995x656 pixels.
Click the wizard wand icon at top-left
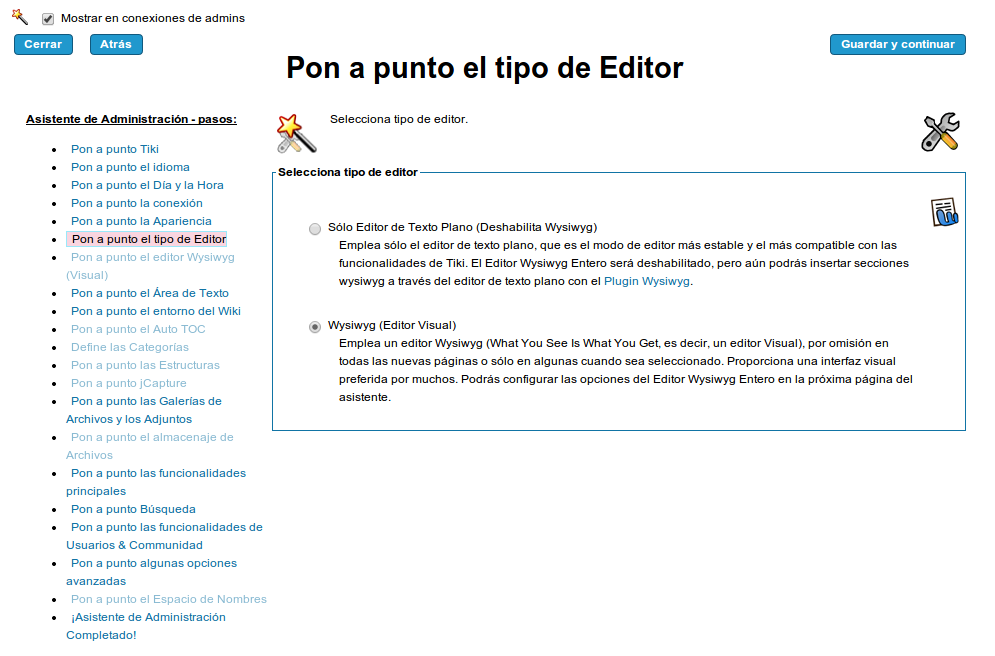19,16
